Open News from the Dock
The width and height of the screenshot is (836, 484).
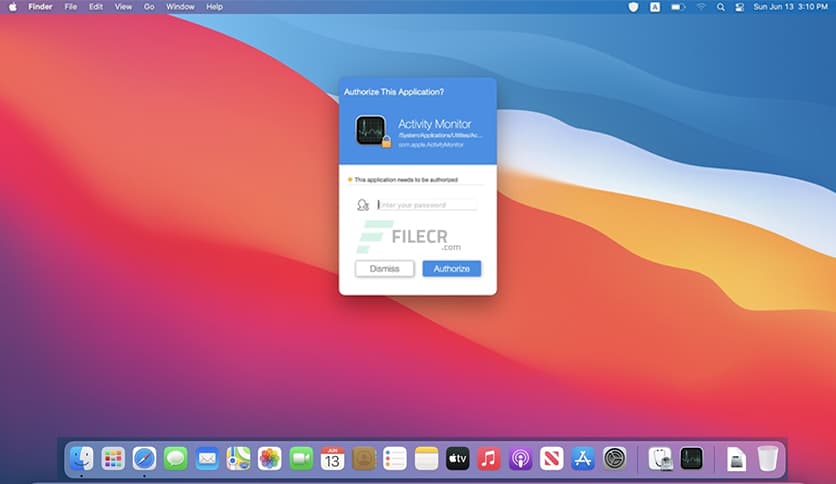[x=552, y=458]
